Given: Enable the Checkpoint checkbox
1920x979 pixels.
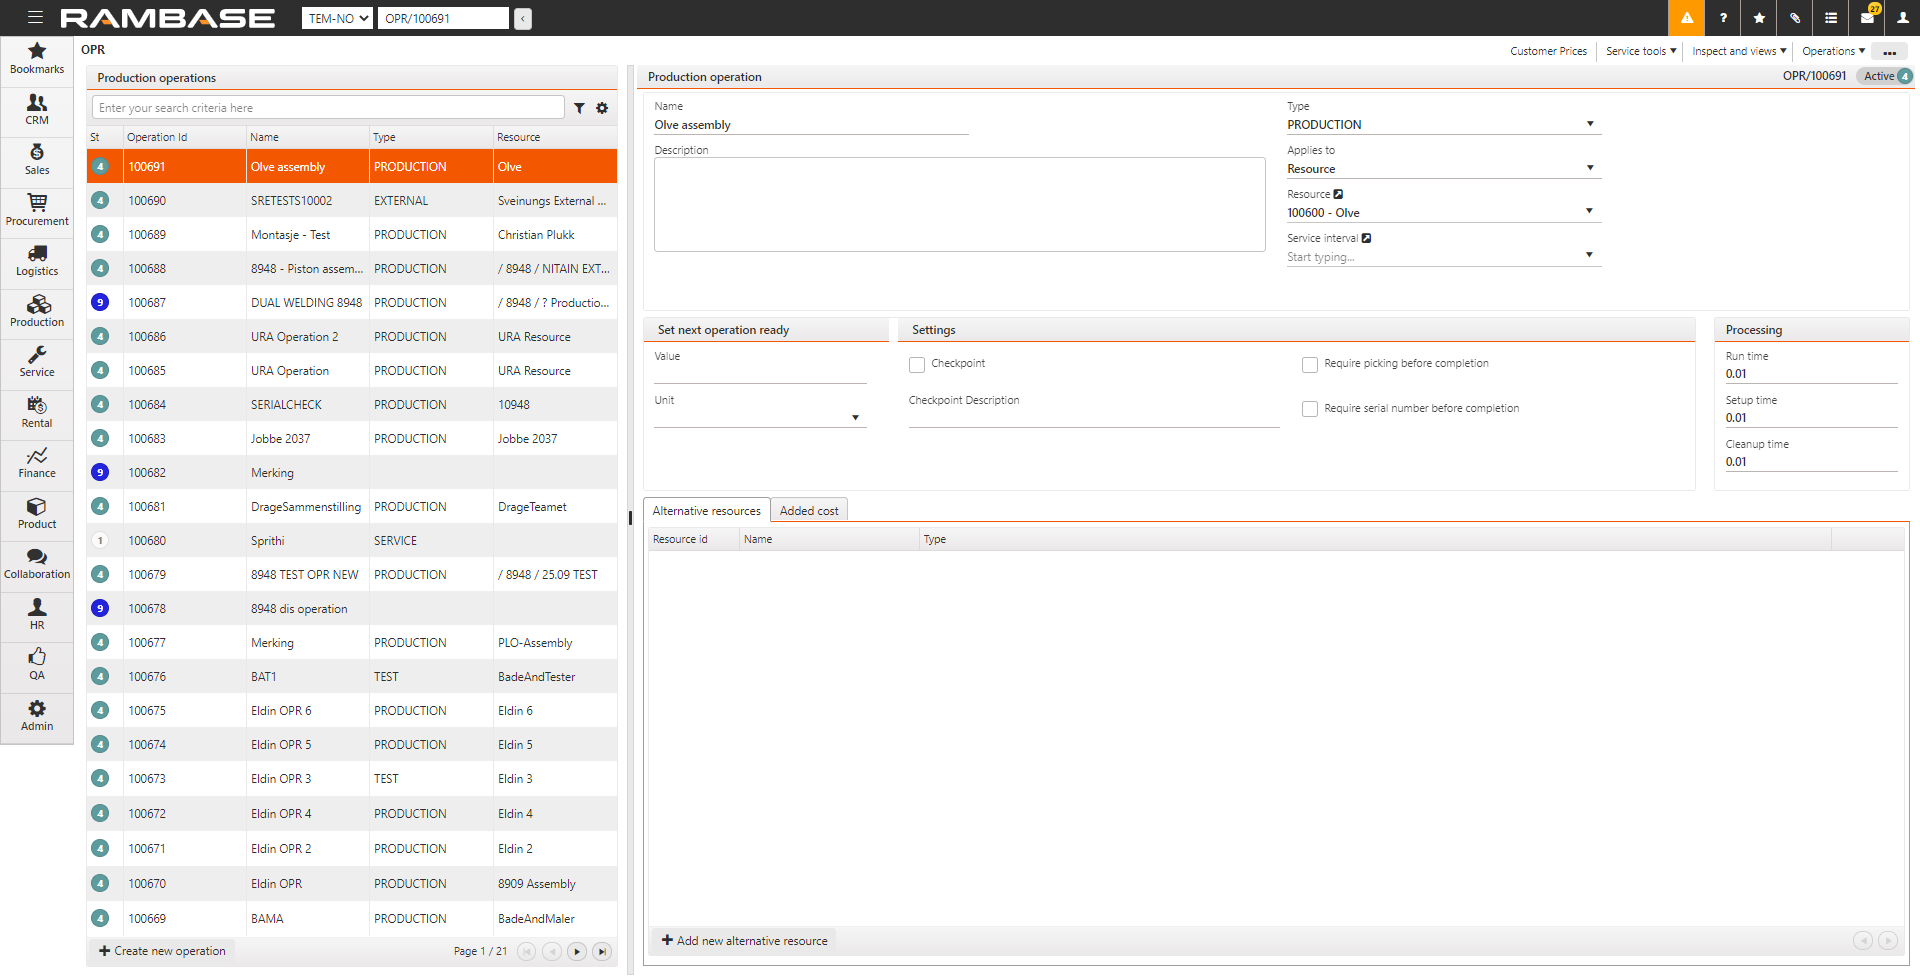Looking at the screenshot, I should [917, 365].
